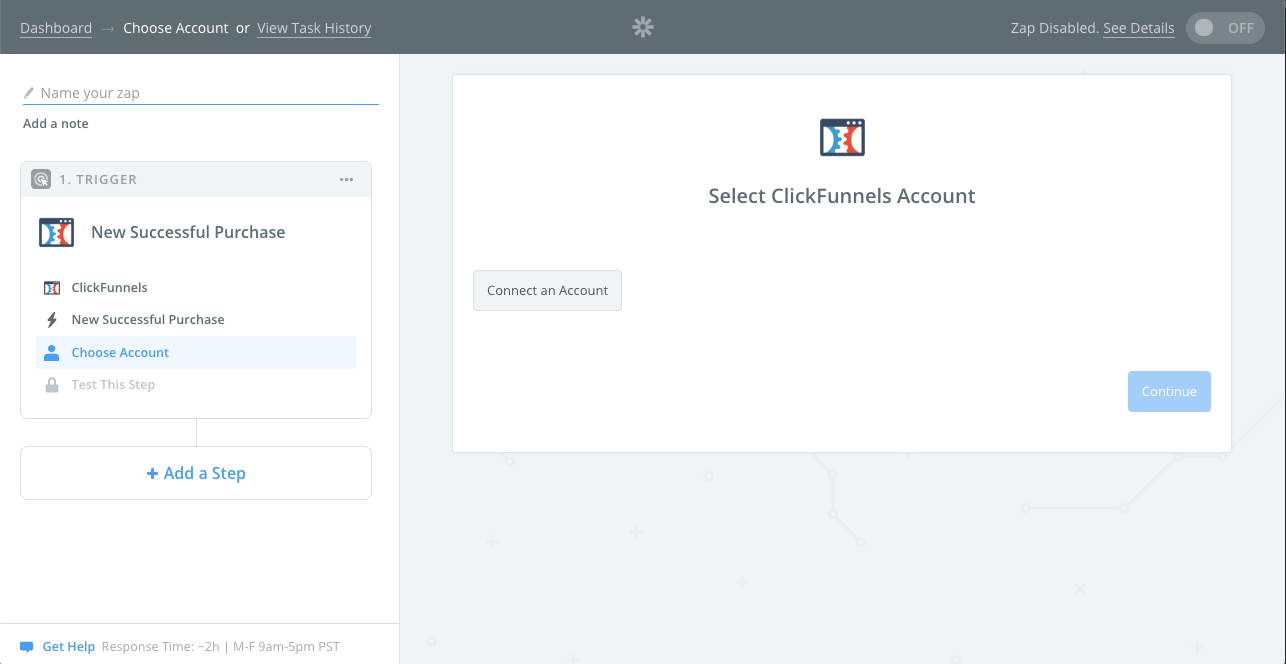This screenshot has width=1286, height=664.
Task: Click the pencil icon beside zap name
Action: (29, 93)
